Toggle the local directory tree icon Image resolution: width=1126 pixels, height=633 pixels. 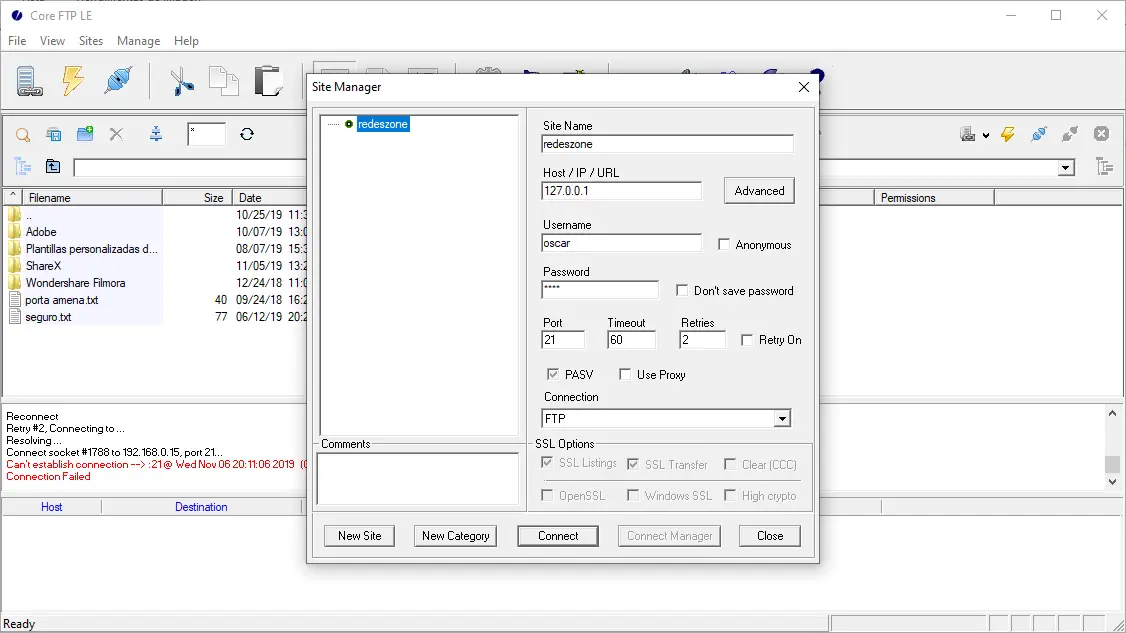pyautogui.click(x=23, y=167)
